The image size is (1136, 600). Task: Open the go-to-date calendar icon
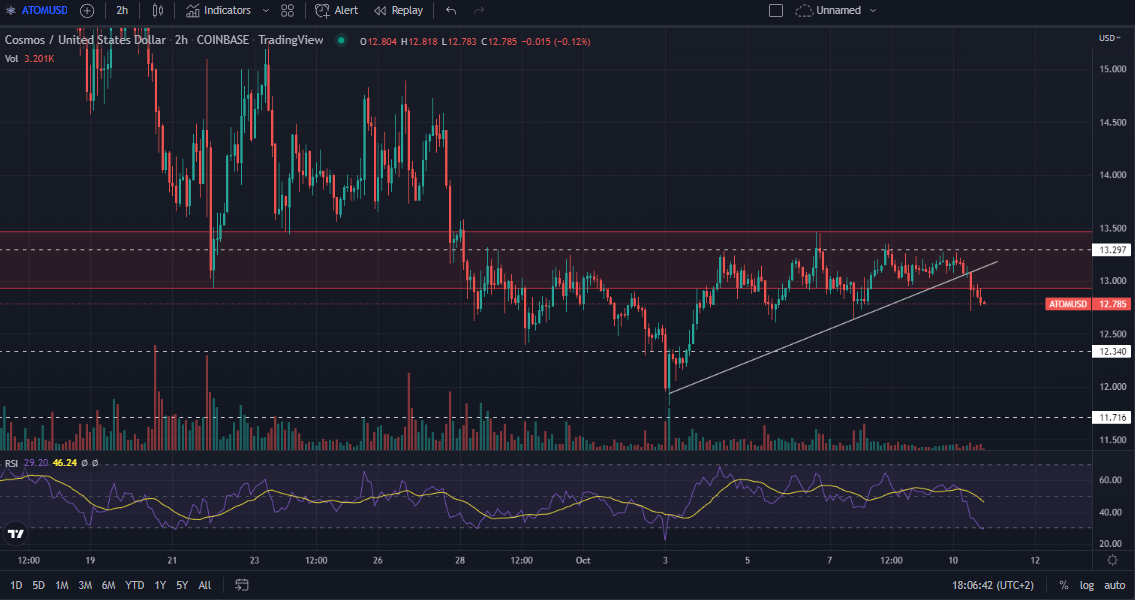point(241,584)
